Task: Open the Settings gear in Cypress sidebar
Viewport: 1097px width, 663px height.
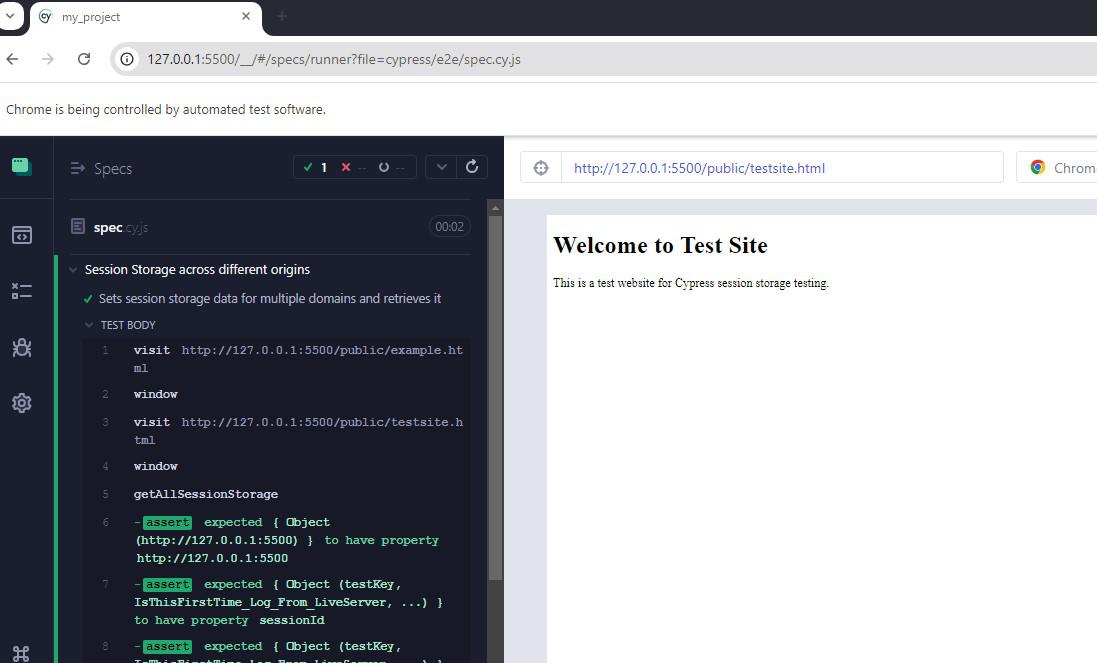Action: [22, 403]
